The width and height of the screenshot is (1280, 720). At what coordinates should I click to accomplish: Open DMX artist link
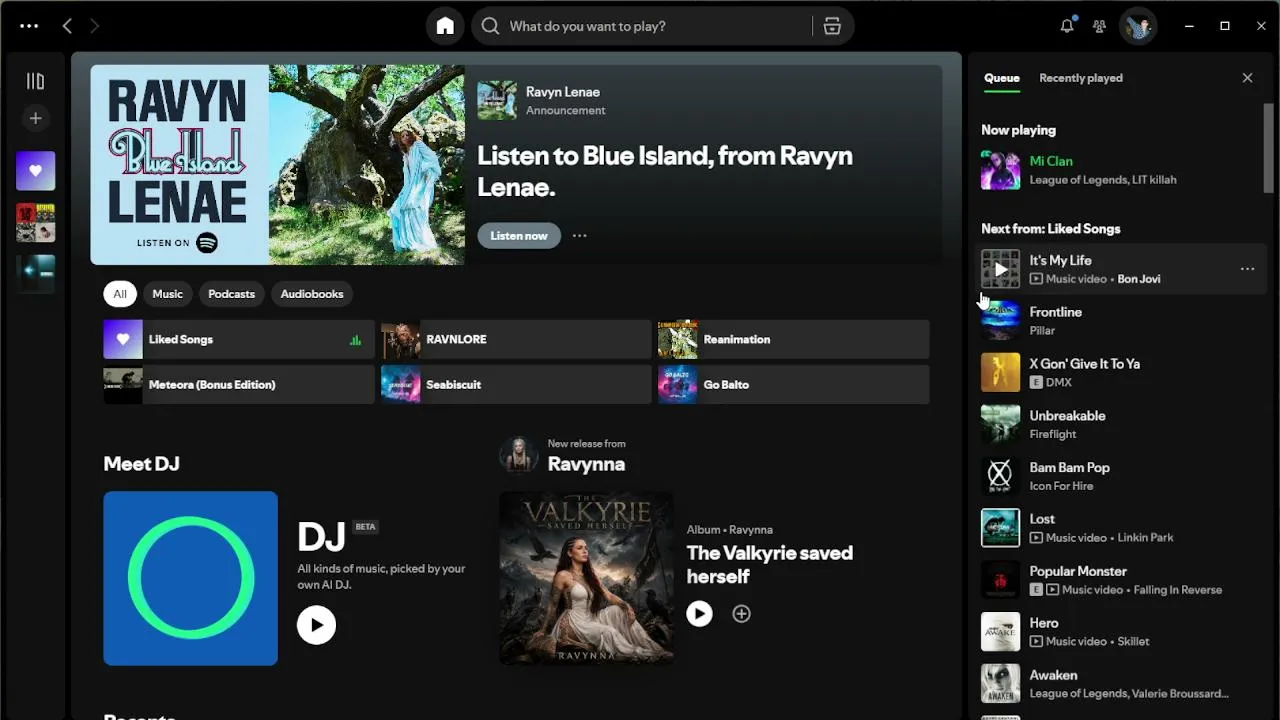pyautogui.click(x=1059, y=383)
